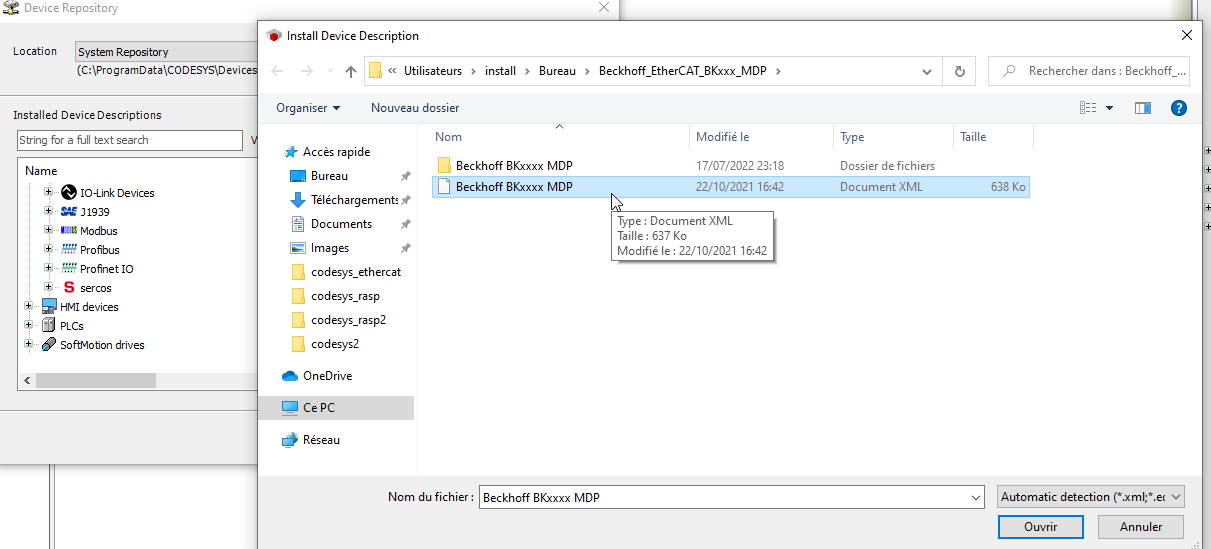
Task: Click the full text search field
Action: 130,140
